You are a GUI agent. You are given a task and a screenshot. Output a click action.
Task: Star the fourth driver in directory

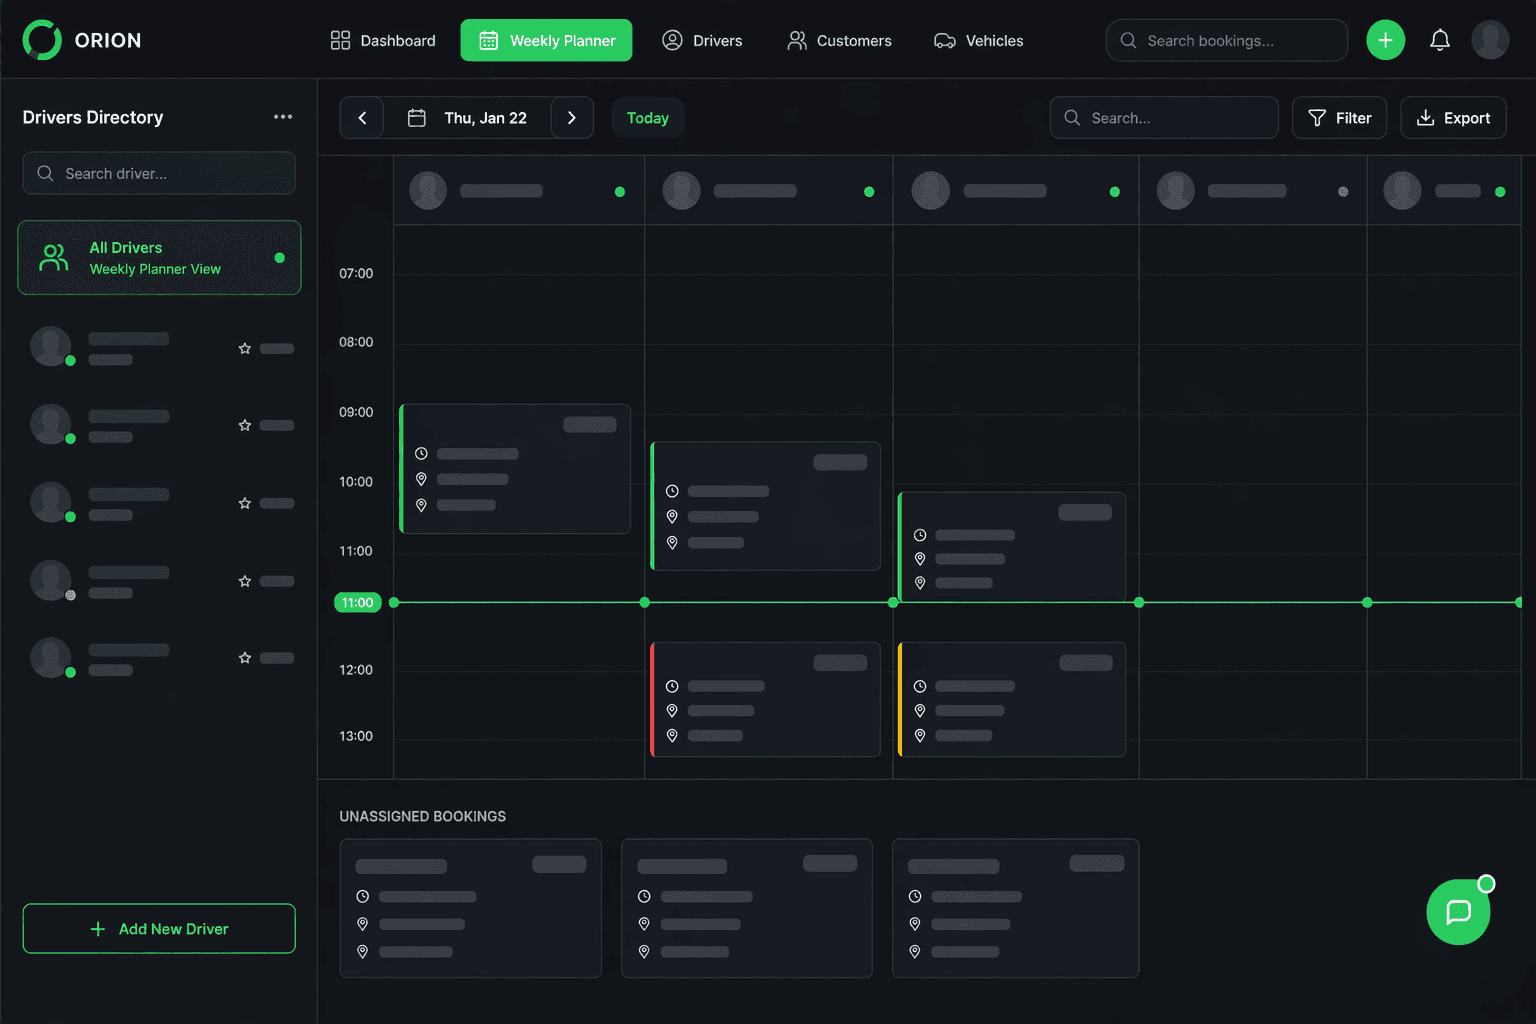click(x=245, y=581)
